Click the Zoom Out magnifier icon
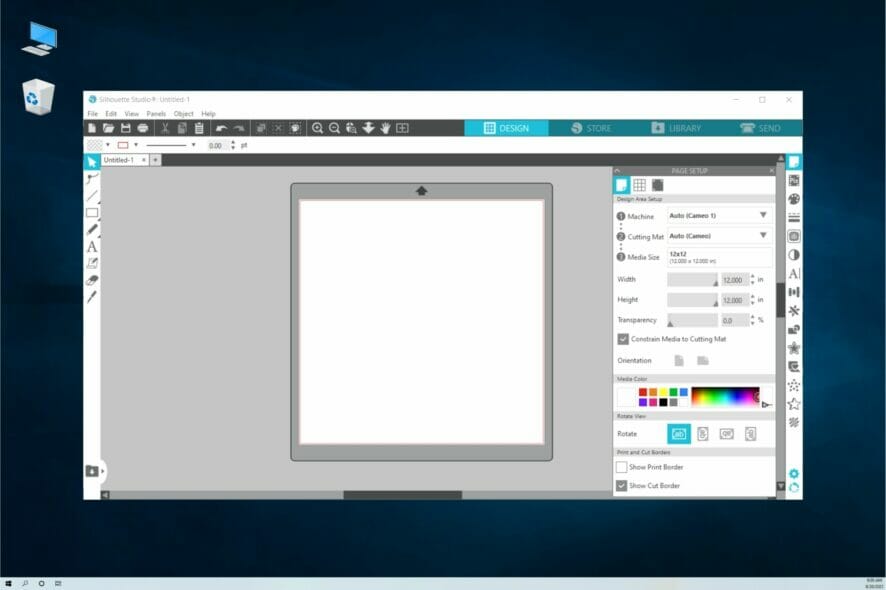886x590 pixels. point(335,128)
